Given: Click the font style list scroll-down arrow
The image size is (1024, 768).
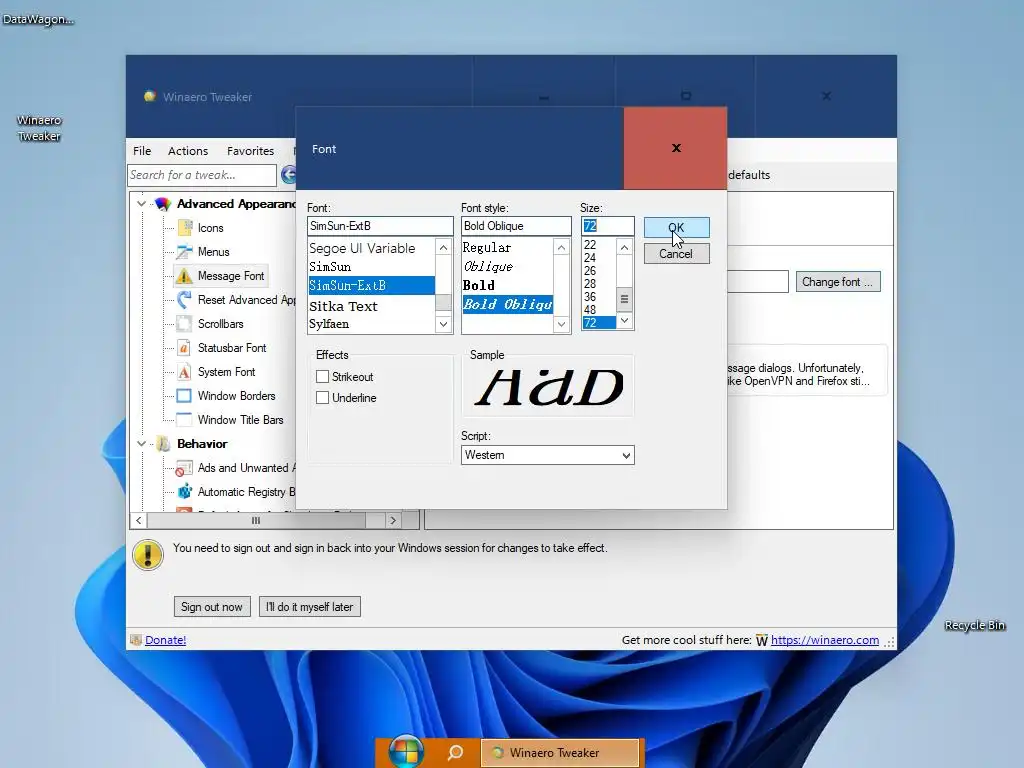Looking at the screenshot, I should pyautogui.click(x=561, y=324).
